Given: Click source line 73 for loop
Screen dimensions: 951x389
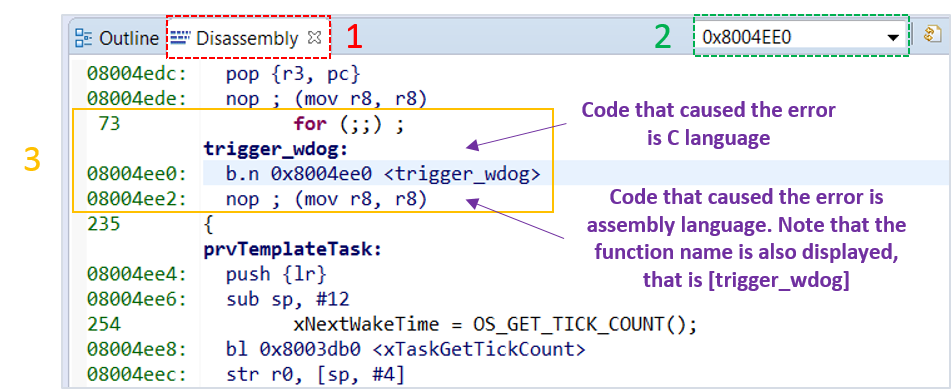Looking at the screenshot, I should (349, 124).
